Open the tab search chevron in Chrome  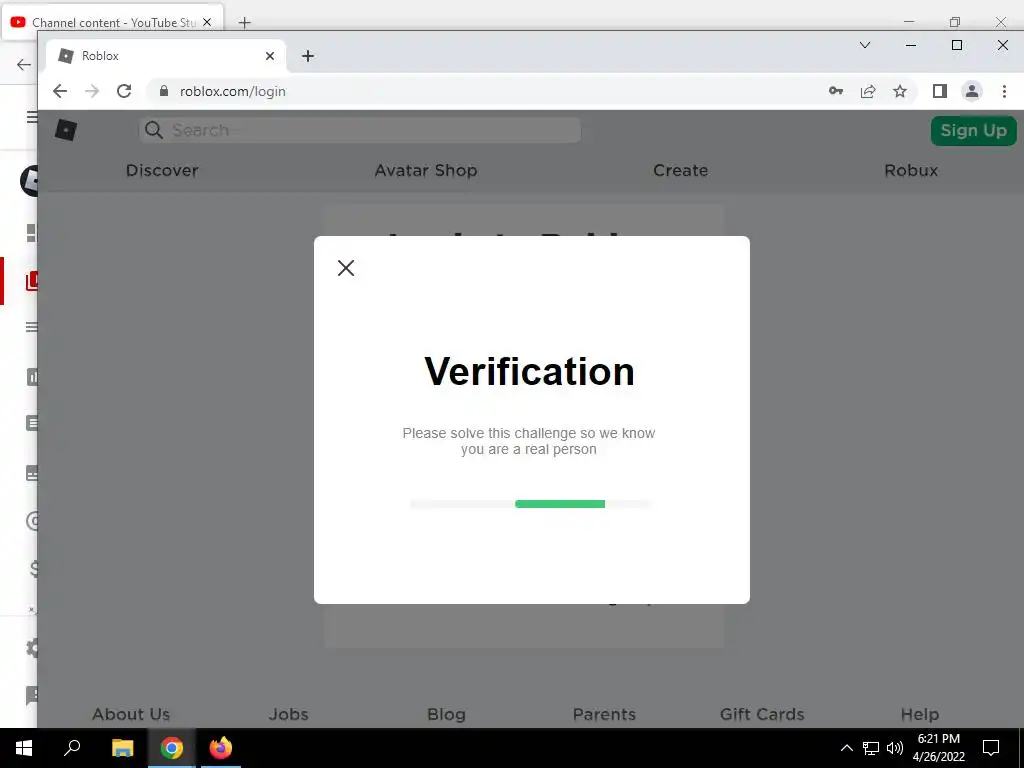coord(865,45)
